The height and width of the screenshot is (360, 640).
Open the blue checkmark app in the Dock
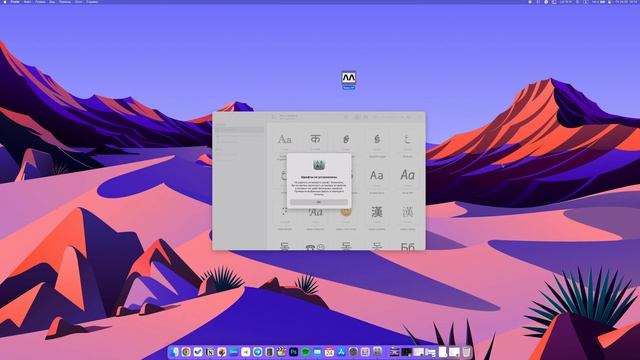point(198,352)
